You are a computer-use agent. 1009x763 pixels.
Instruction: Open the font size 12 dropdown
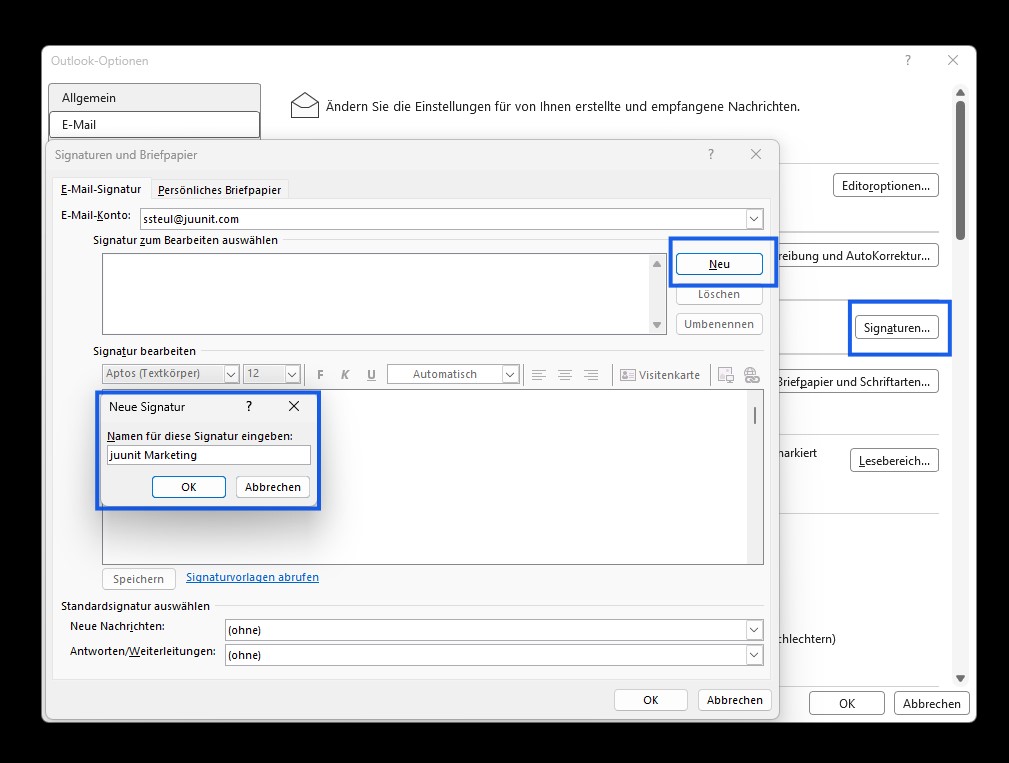[292, 374]
